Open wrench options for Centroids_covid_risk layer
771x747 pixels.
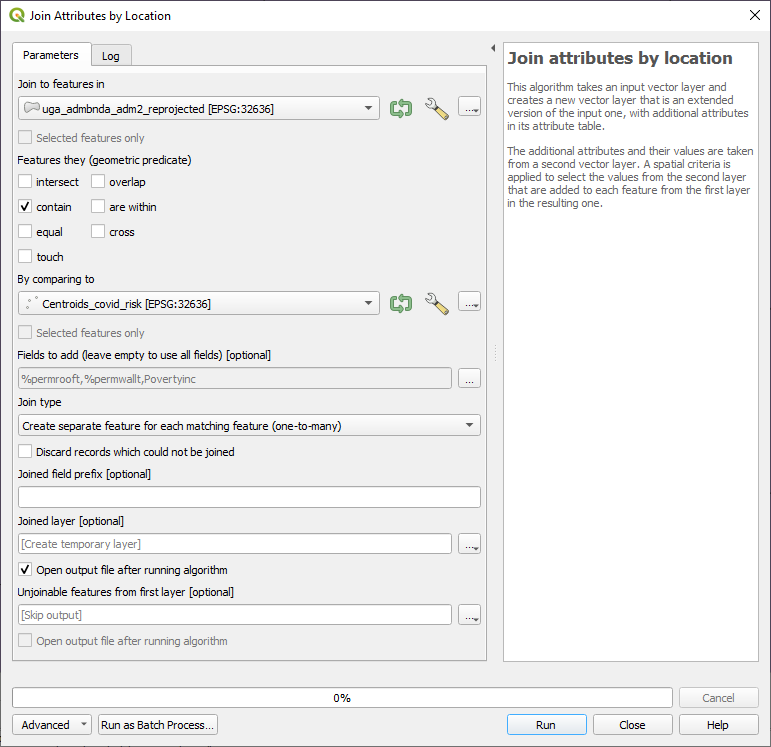(436, 303)
